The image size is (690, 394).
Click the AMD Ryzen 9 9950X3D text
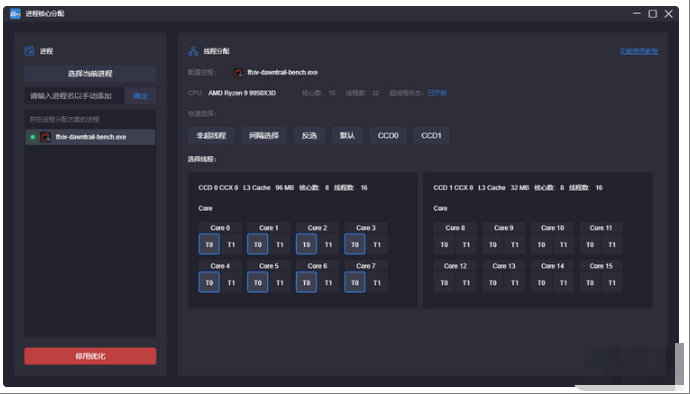[x=242, y=93]
